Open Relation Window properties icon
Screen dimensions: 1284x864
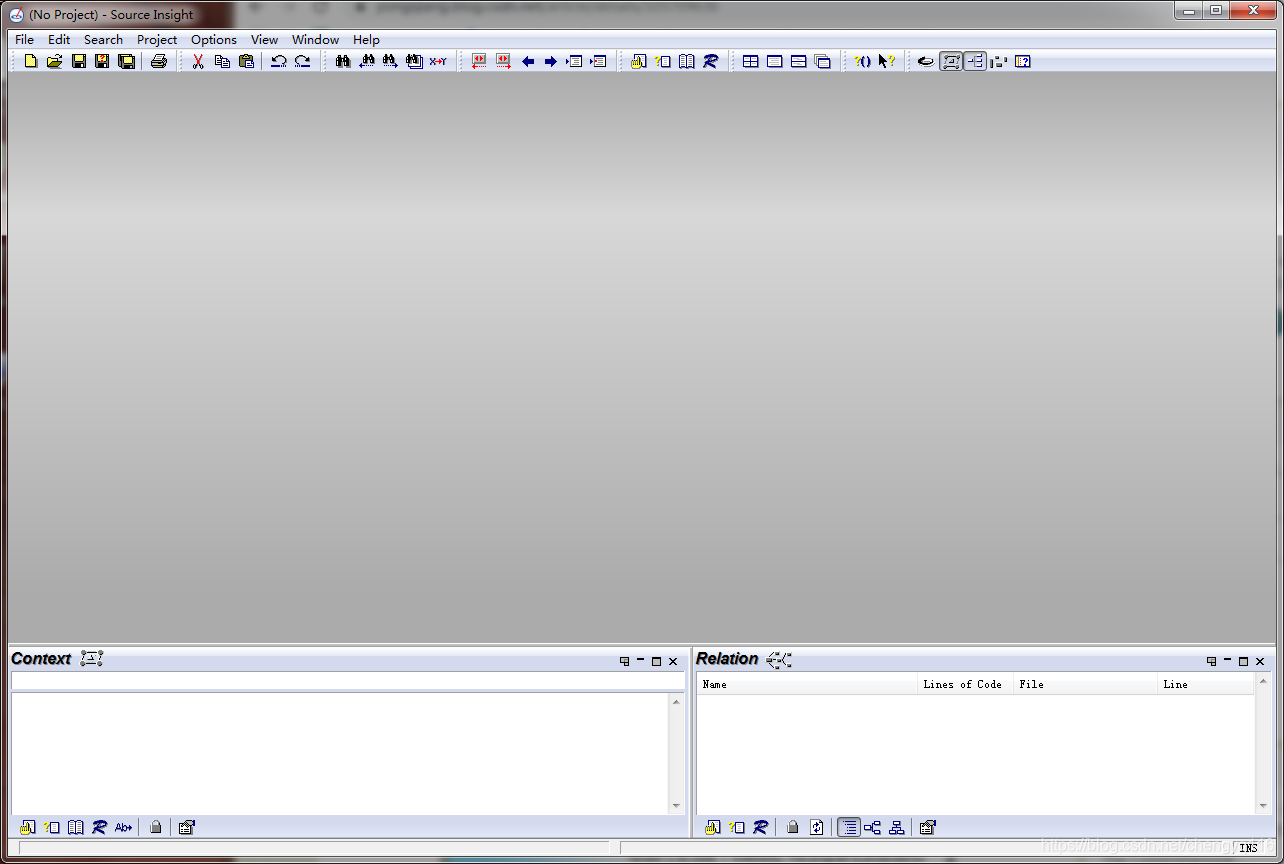click(x=928, y=827)
